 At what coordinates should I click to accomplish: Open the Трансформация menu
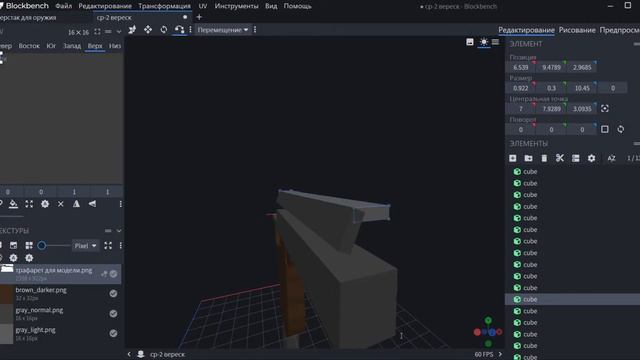click(164, 6)
